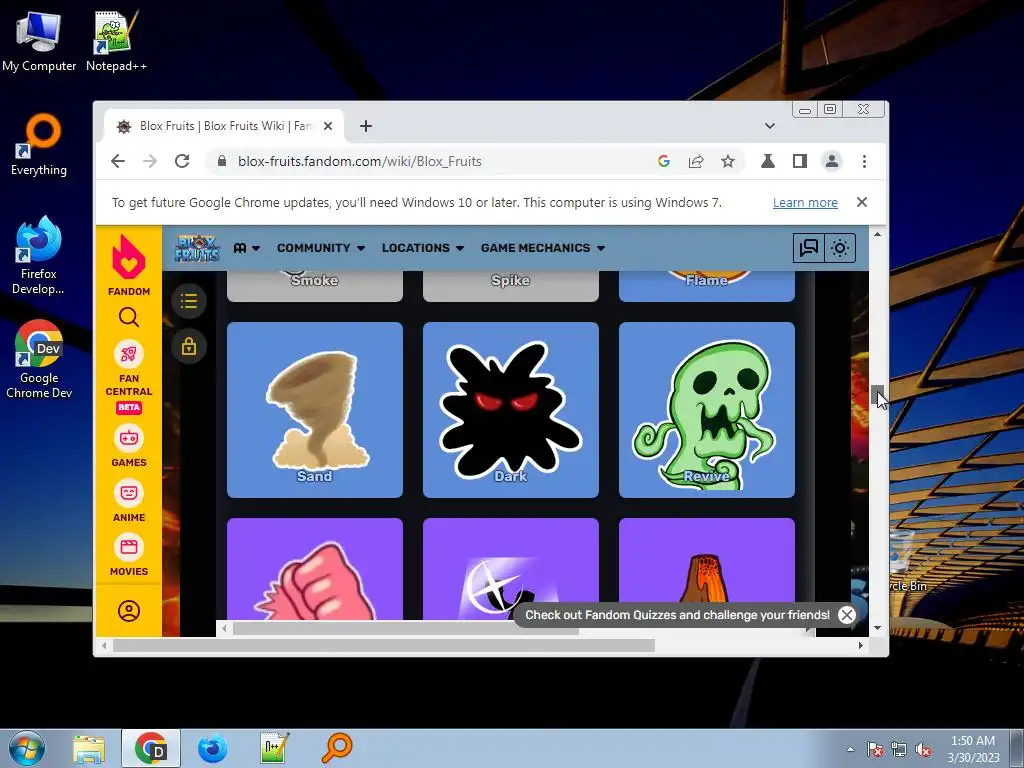Share this page icon
1024x768 pixels.
696,161
